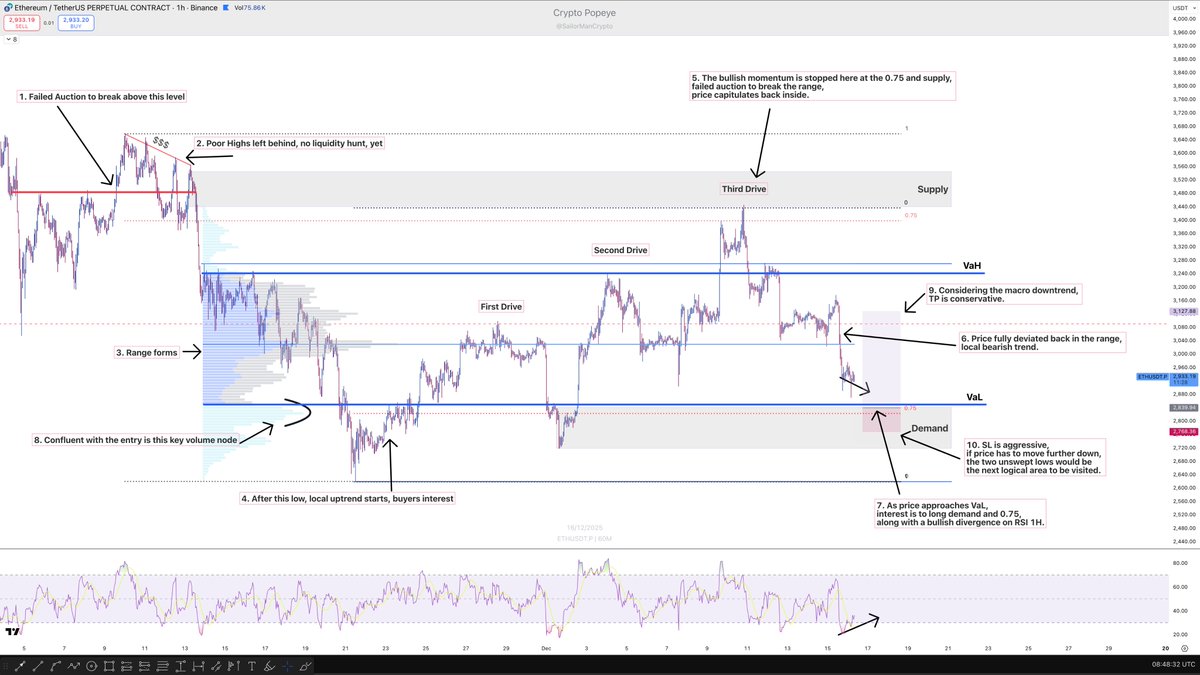Image resolution: width=1200 pixels, height=675 pixels.
Task: Click the Ethereum symbol logo icon
Action: coord(7,7)
